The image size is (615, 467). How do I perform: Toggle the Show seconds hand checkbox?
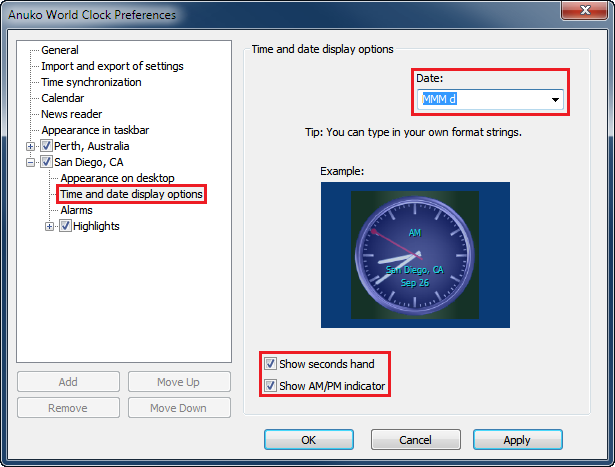[271, 365]
